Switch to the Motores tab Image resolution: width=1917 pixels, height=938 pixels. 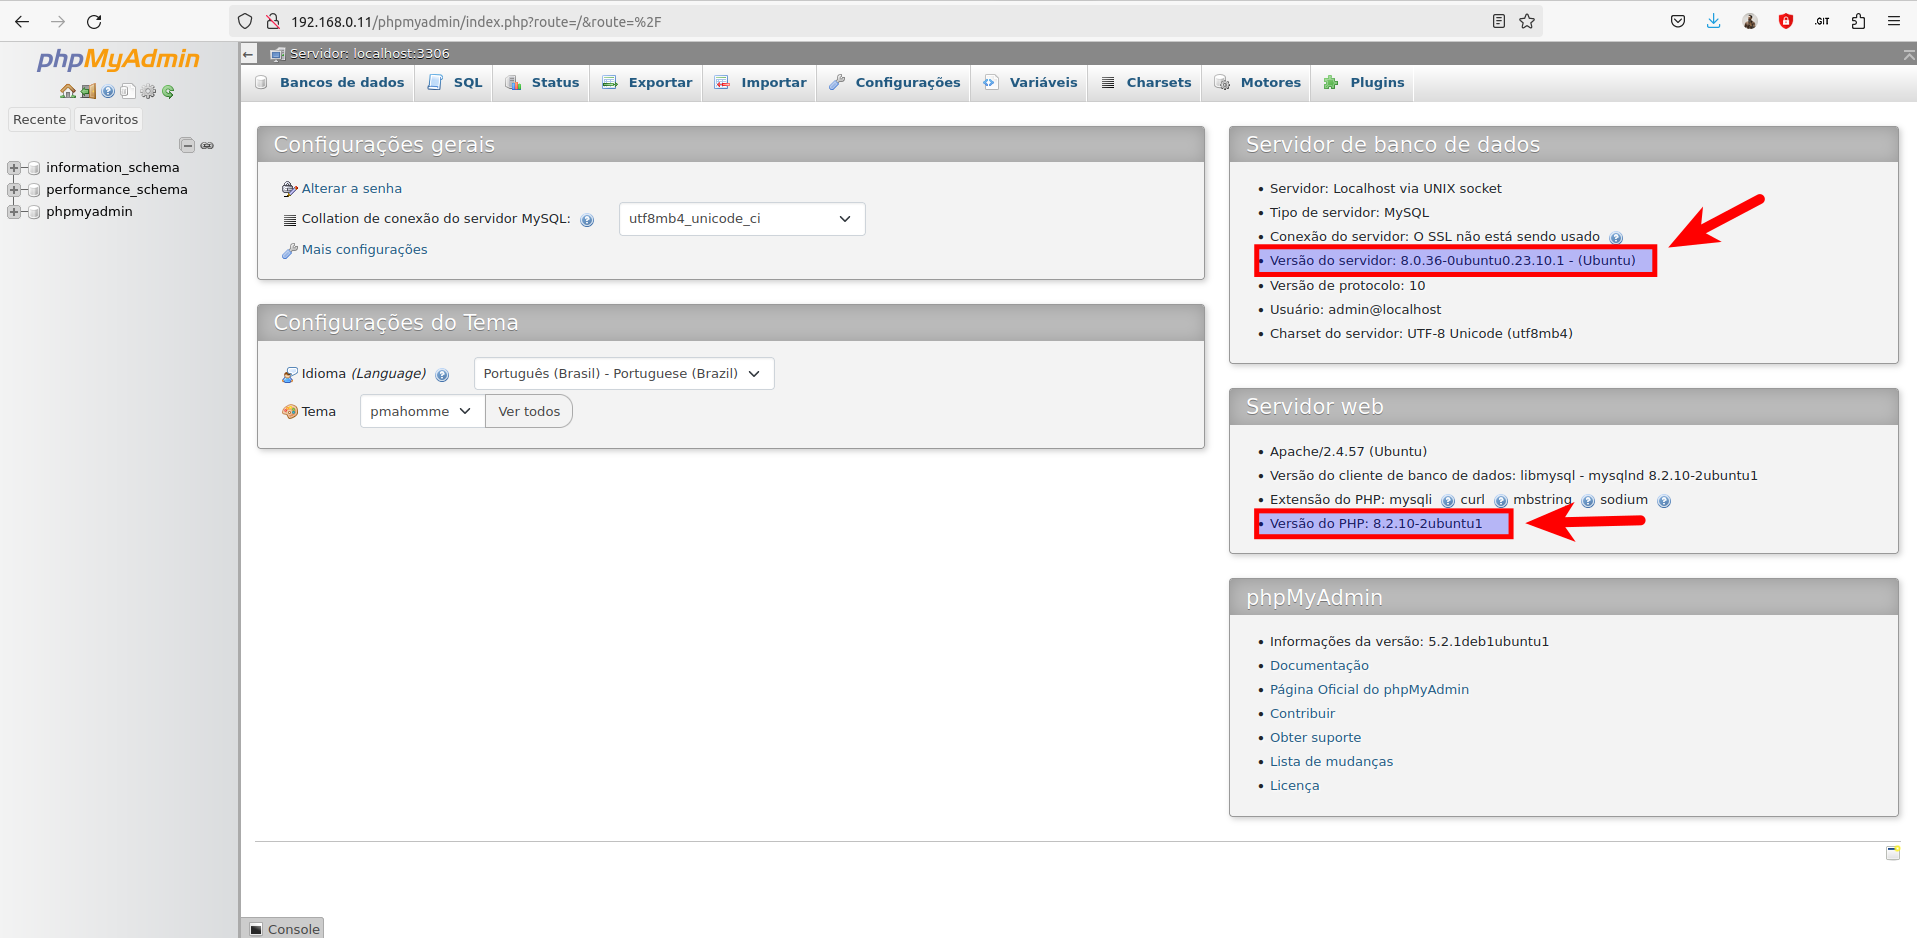pos(1258,83)
